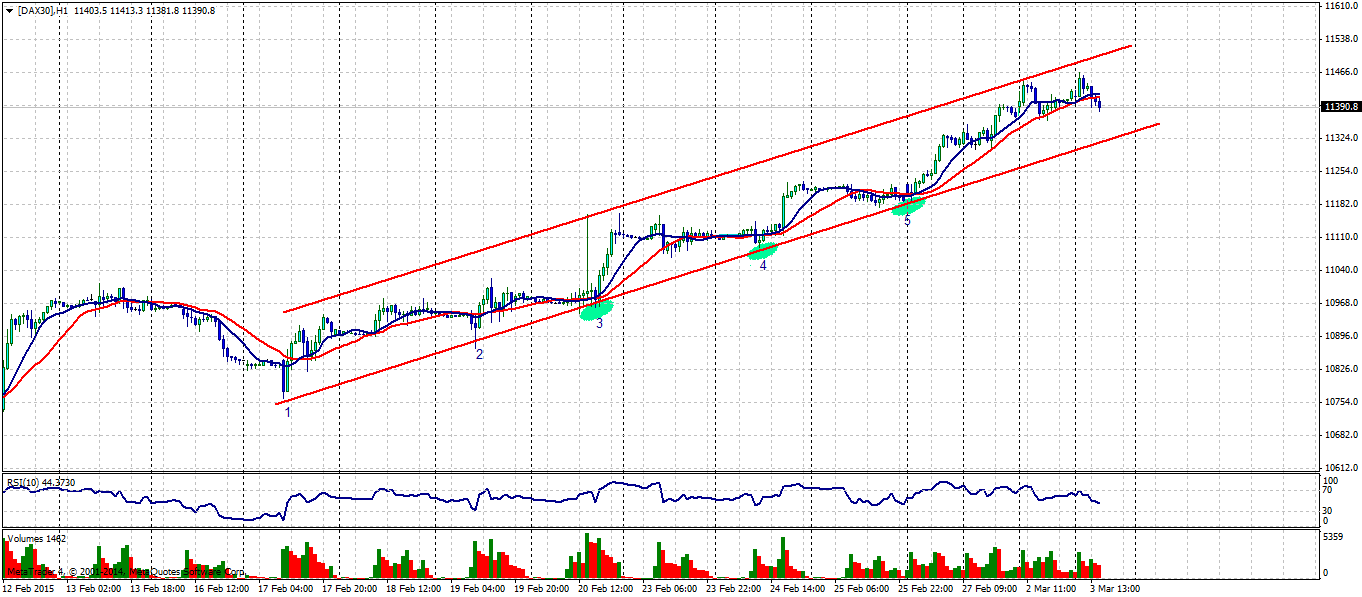The width and height of the screenshot is (1362, 597).
Task: Click the 10826.0 price axis label
Action: click(1341, 369)
